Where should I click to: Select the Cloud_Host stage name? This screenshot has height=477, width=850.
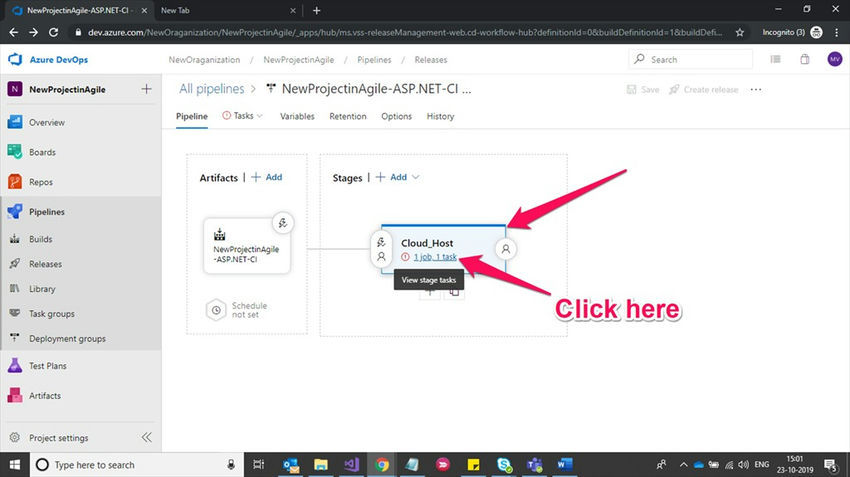click(427, 243)
